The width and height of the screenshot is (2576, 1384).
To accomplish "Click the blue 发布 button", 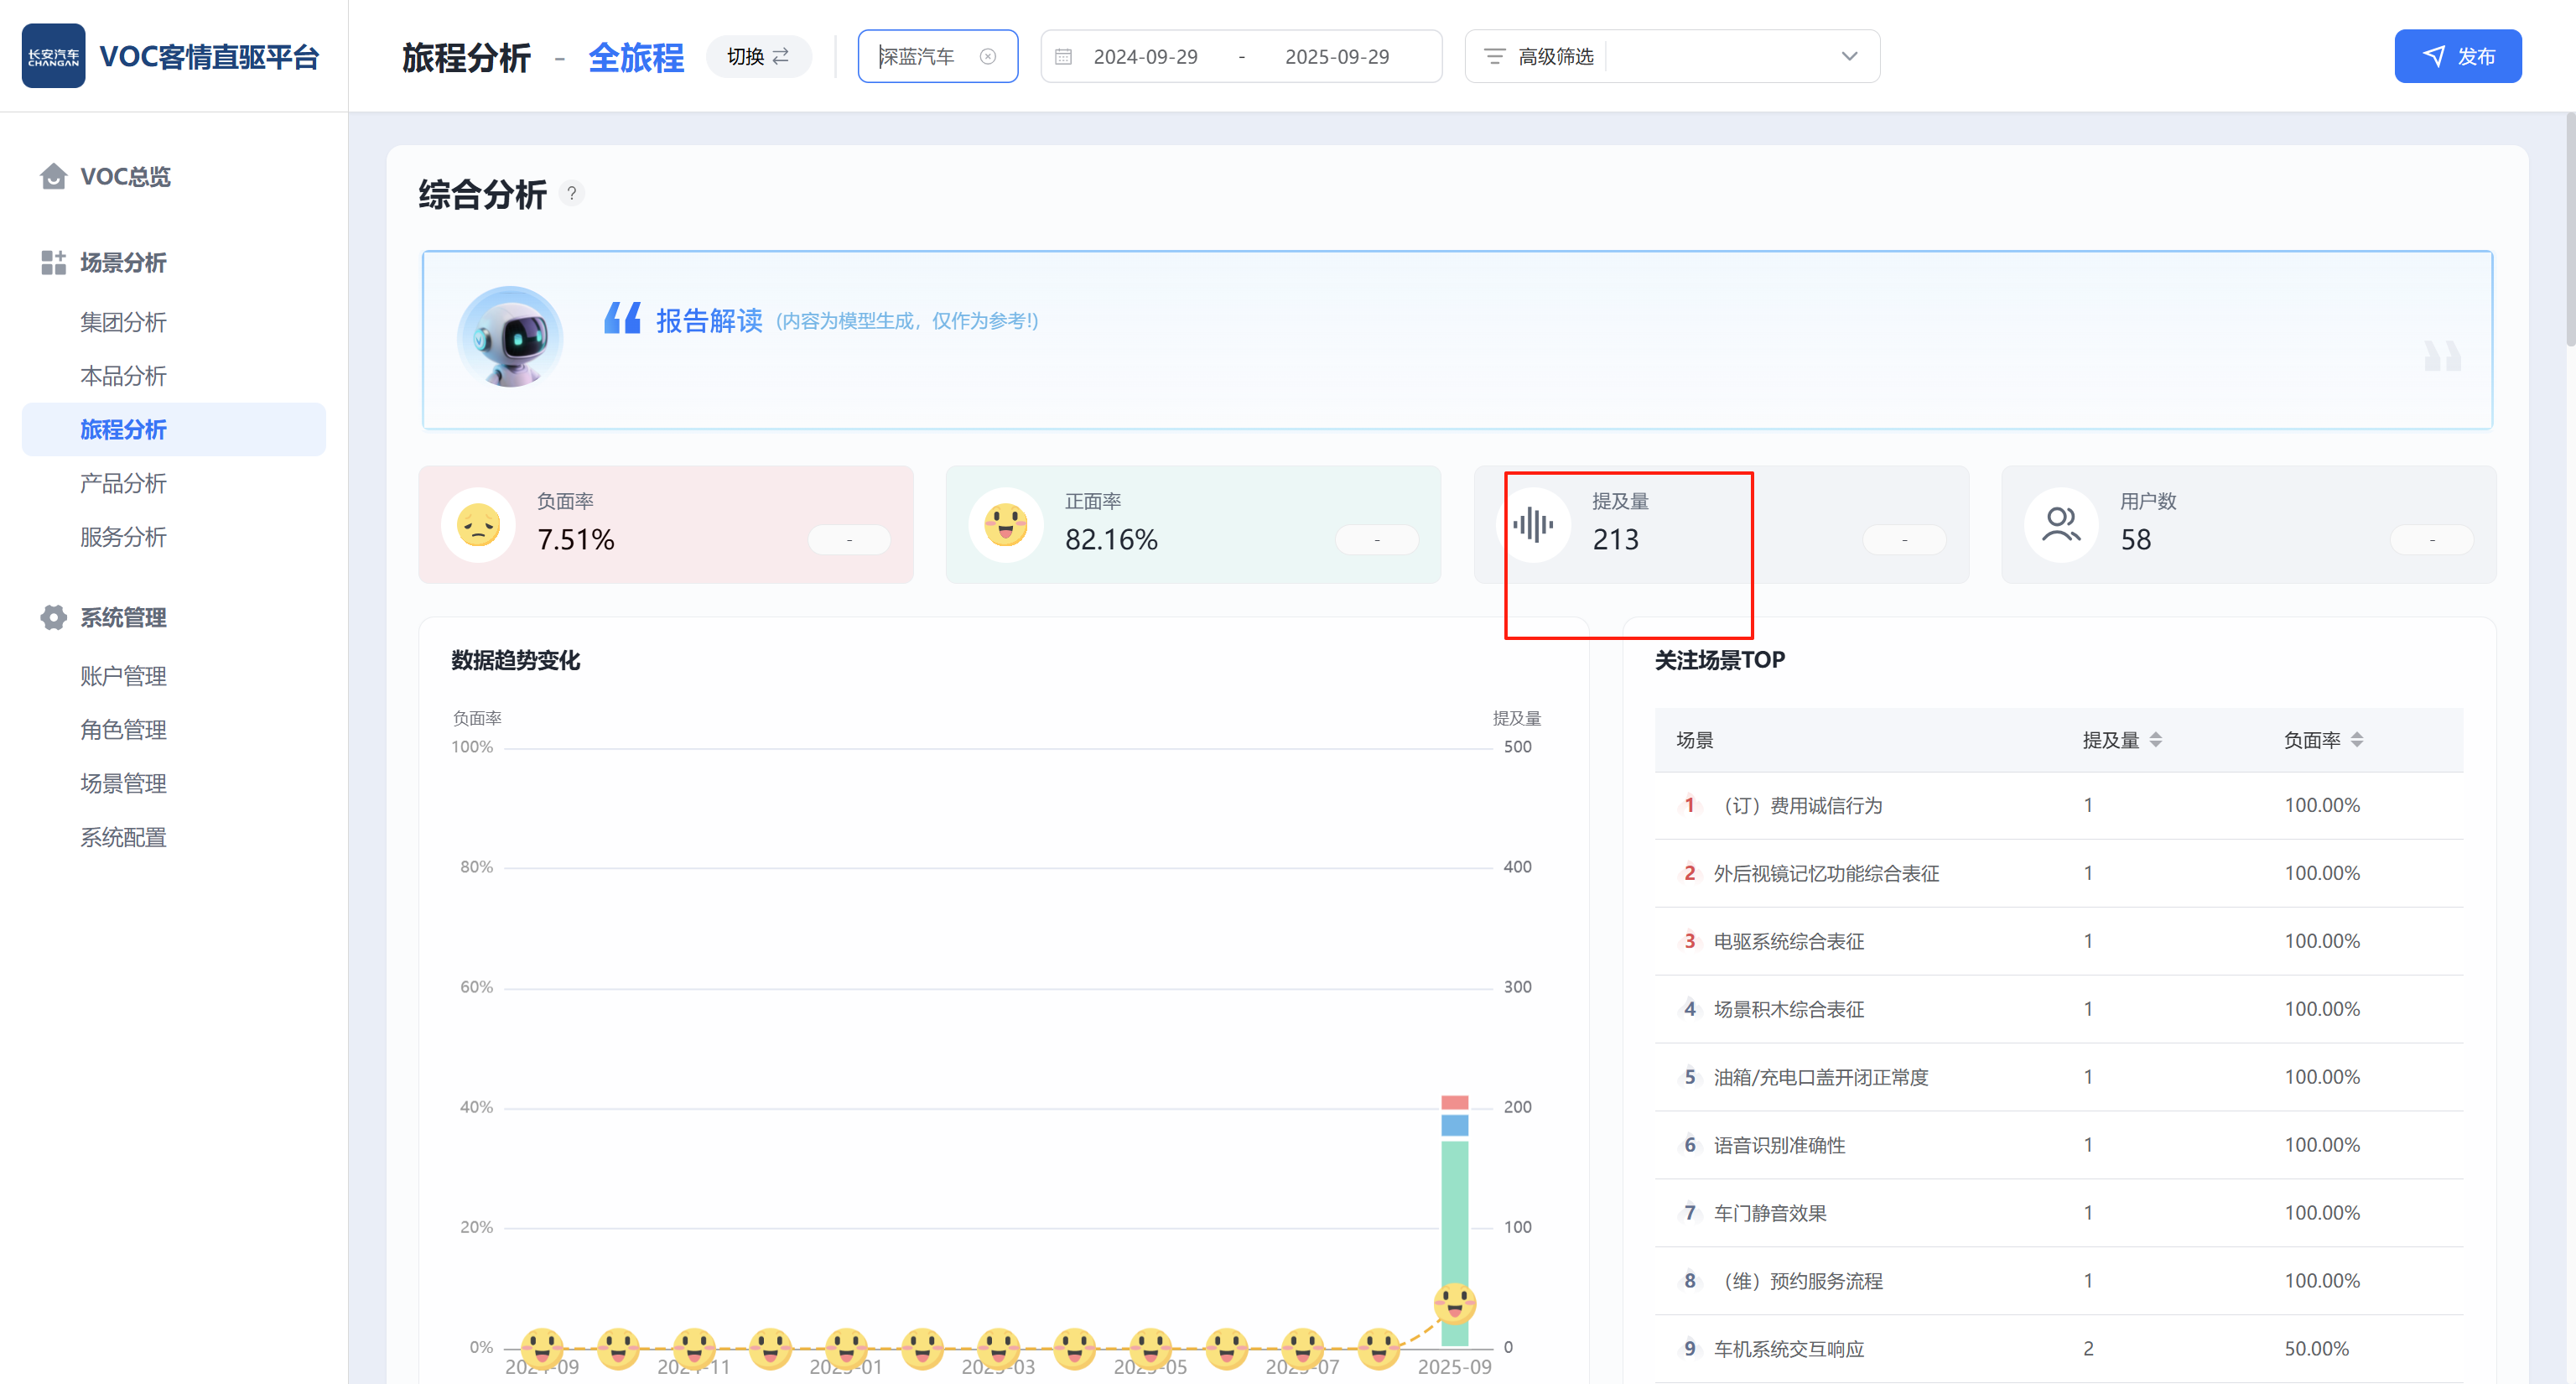I will pyautogui.click(x=2457, y=57).
